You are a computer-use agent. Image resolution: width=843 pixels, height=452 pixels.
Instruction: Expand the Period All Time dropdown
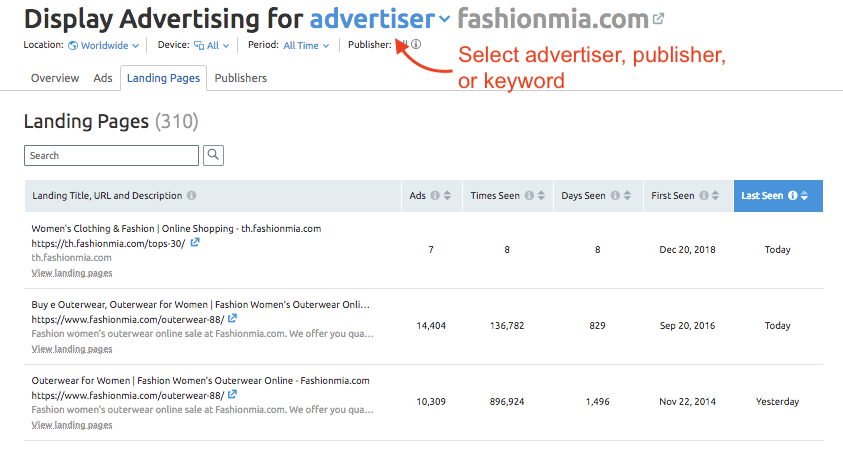306,46
